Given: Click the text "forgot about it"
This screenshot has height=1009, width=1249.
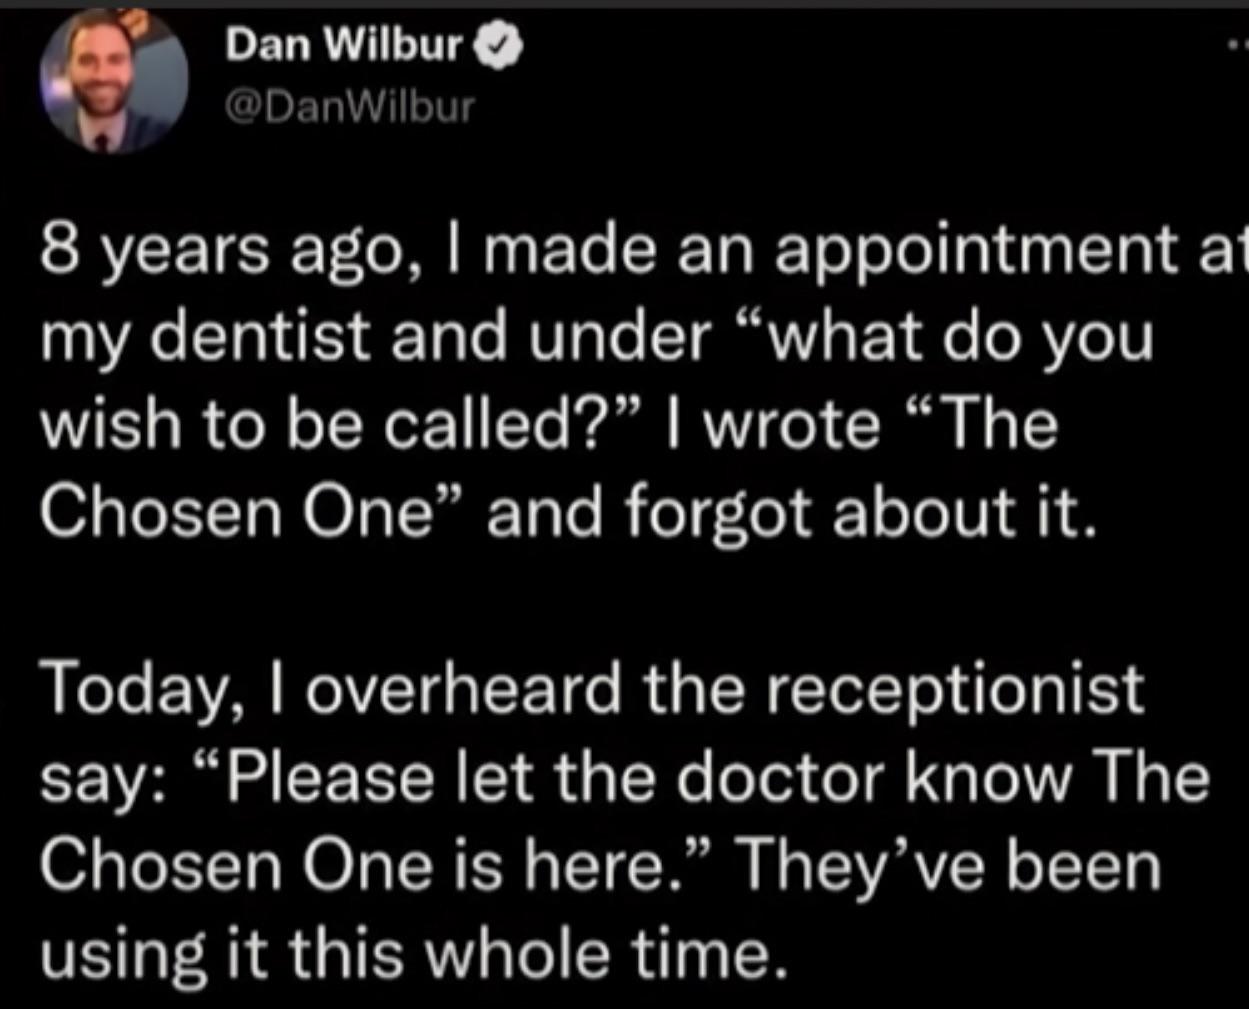Looking at the screenshot, I should [x=860, y=511].
